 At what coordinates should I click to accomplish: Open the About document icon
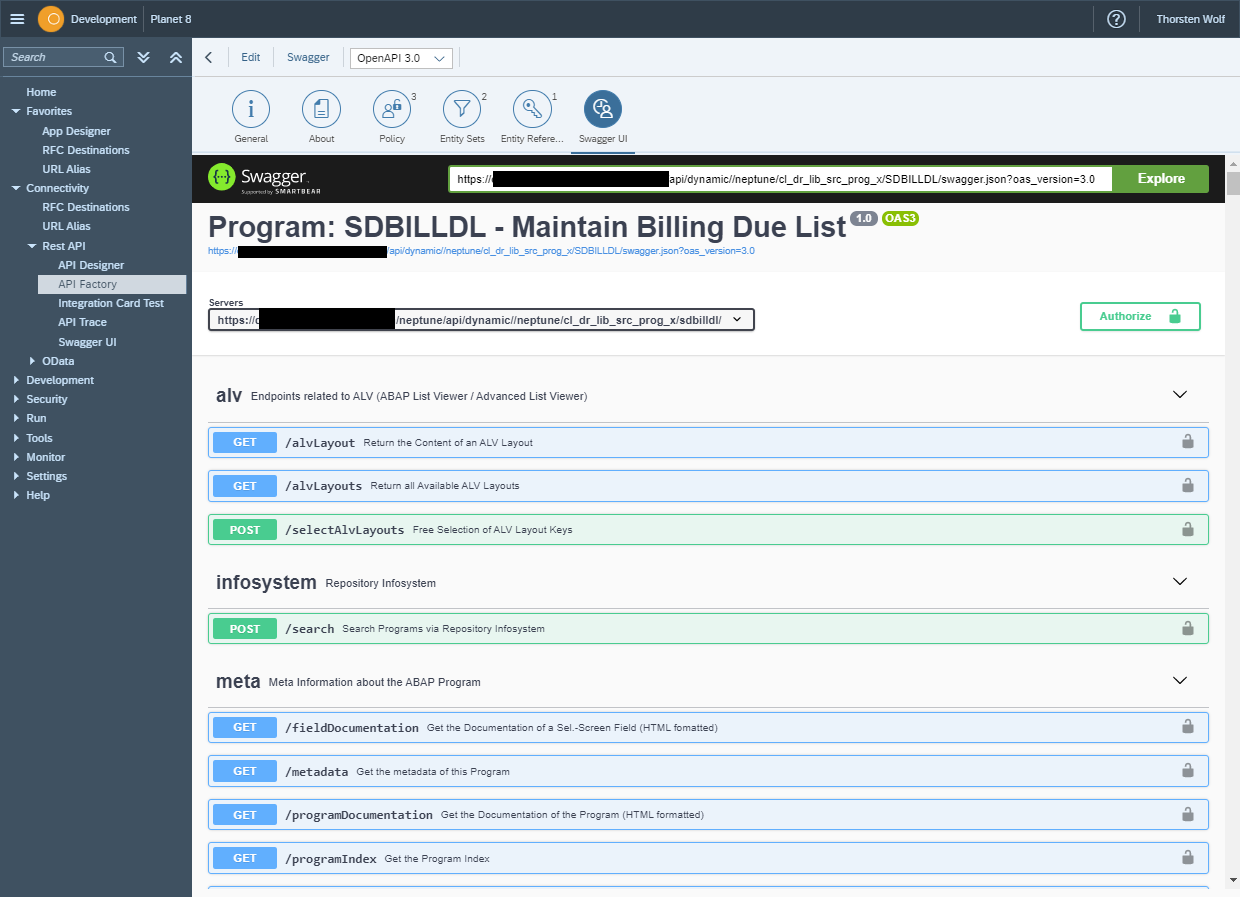pos(321,109)
